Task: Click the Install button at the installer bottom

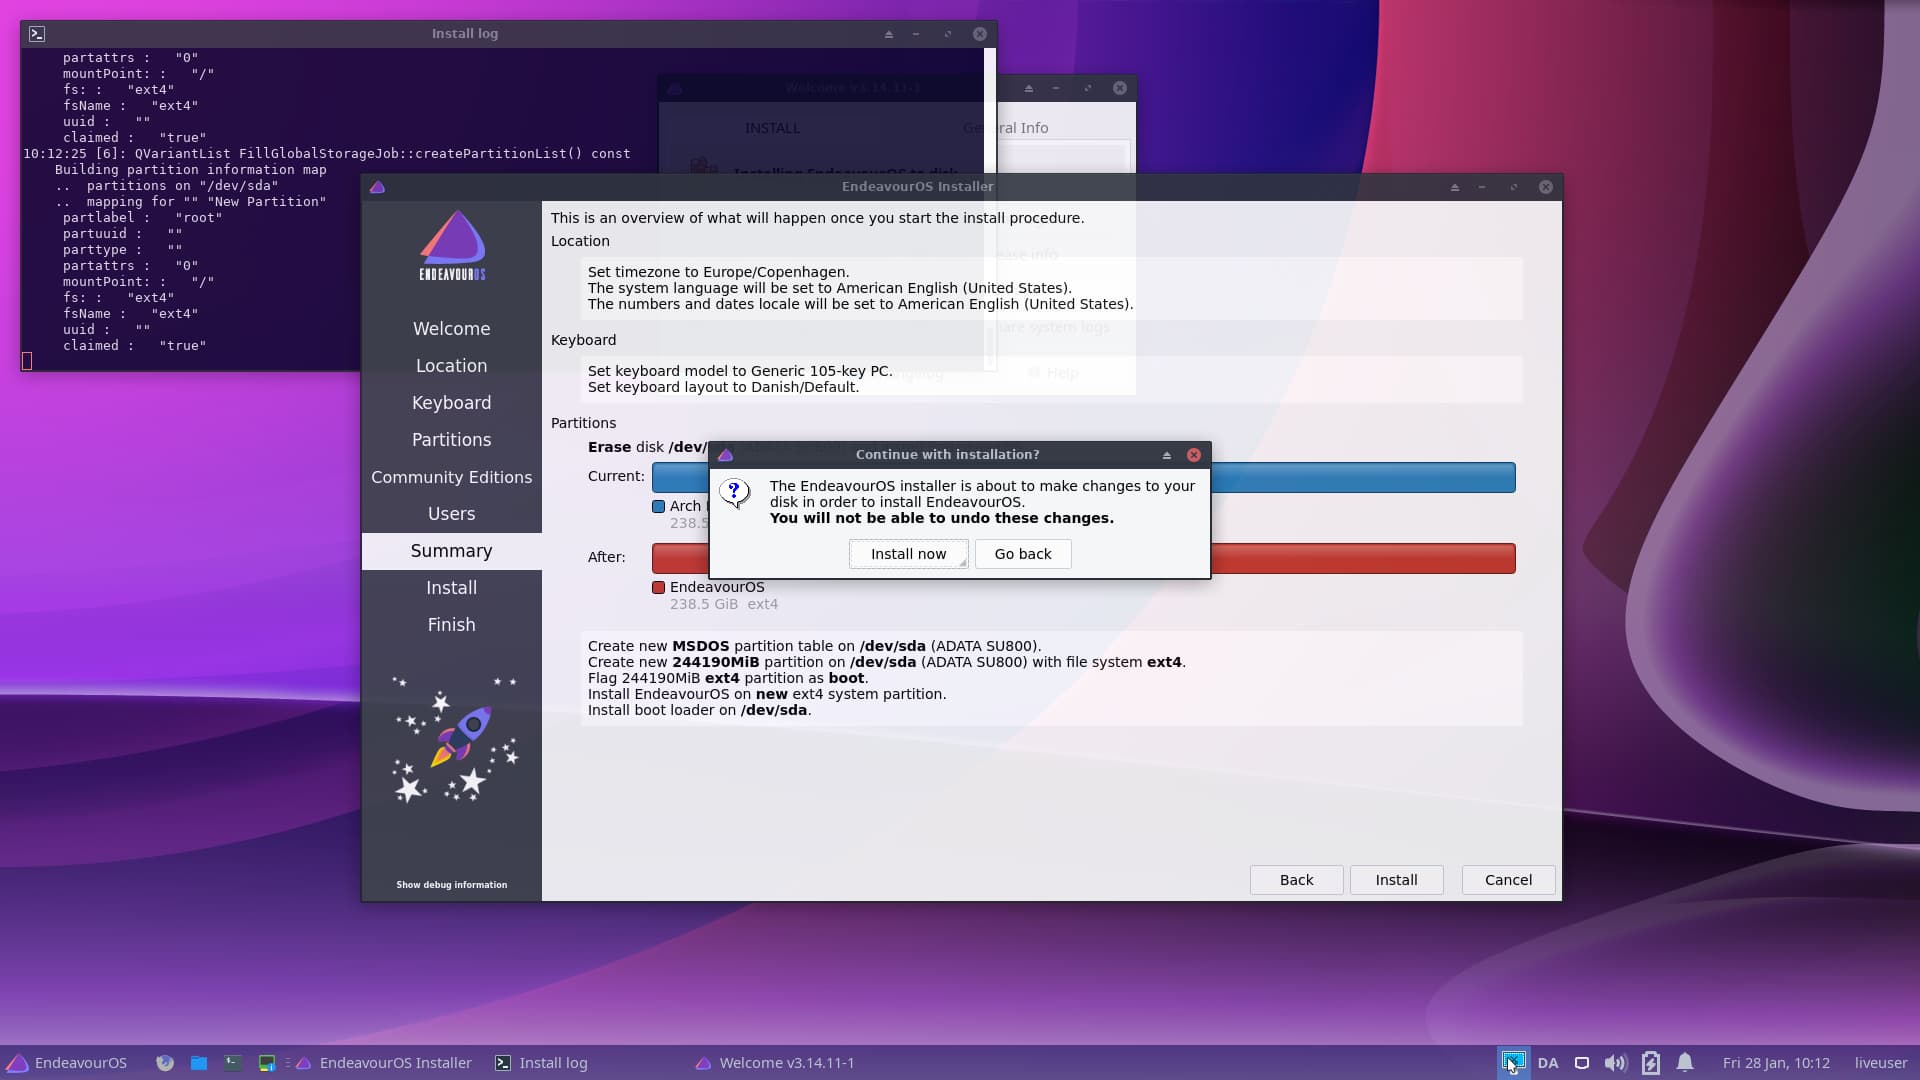Action: point(1396,880)
